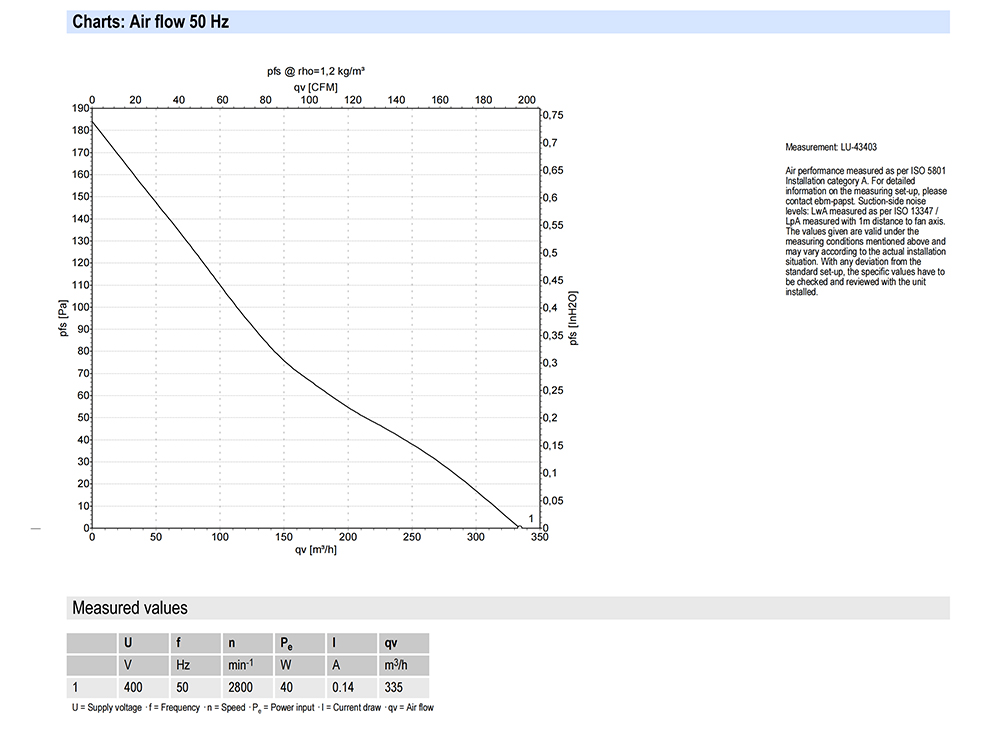Click the "U" column header in table
Screen dimensions: 1000x735
[127, 644]
